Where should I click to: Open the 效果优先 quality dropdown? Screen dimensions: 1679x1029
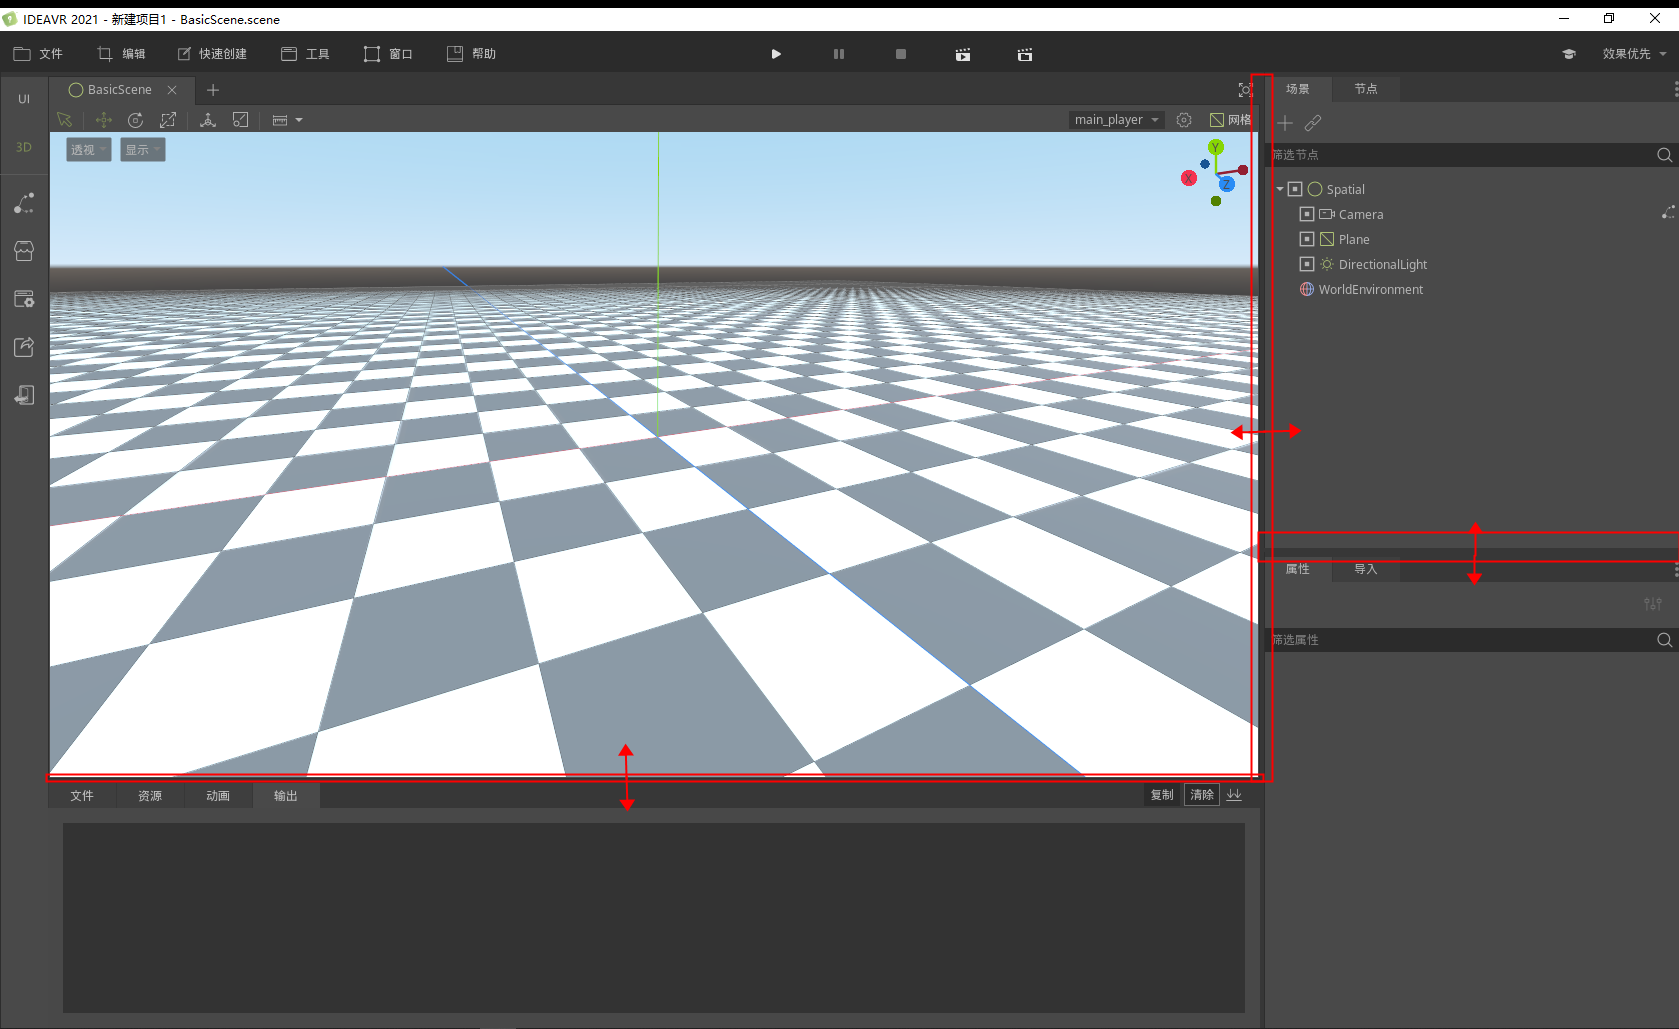[1634, 54]
